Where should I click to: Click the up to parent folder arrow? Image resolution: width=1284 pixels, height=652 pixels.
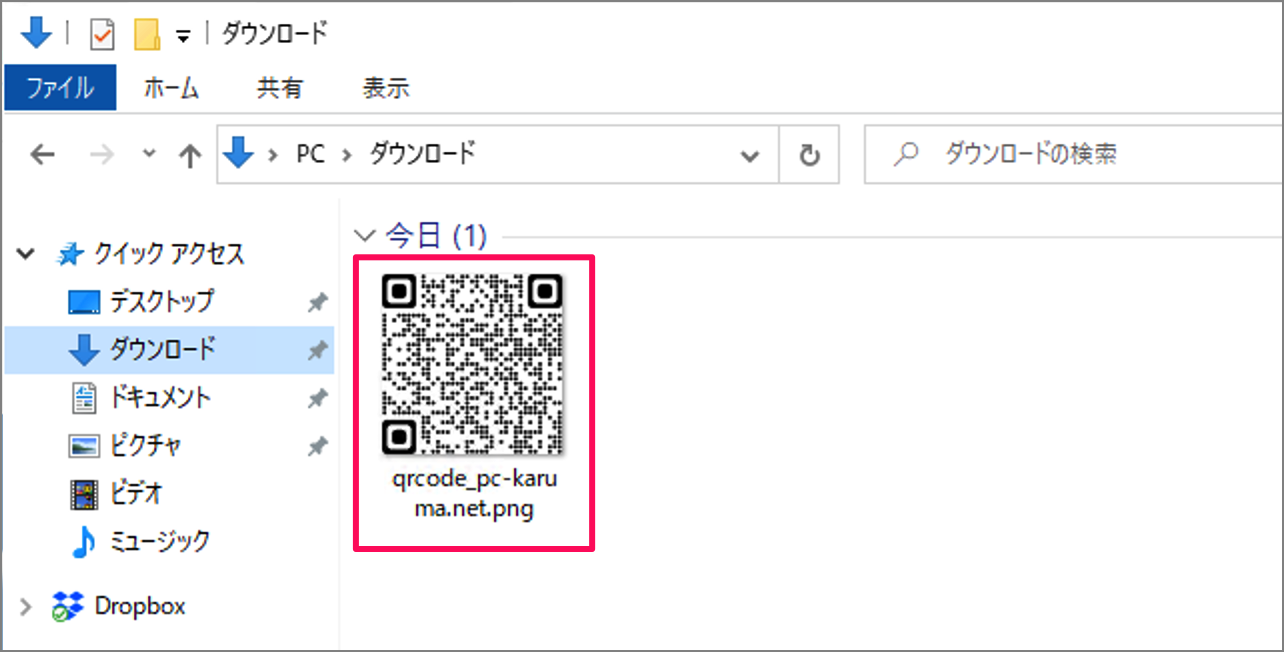click(x=189, y=154)
